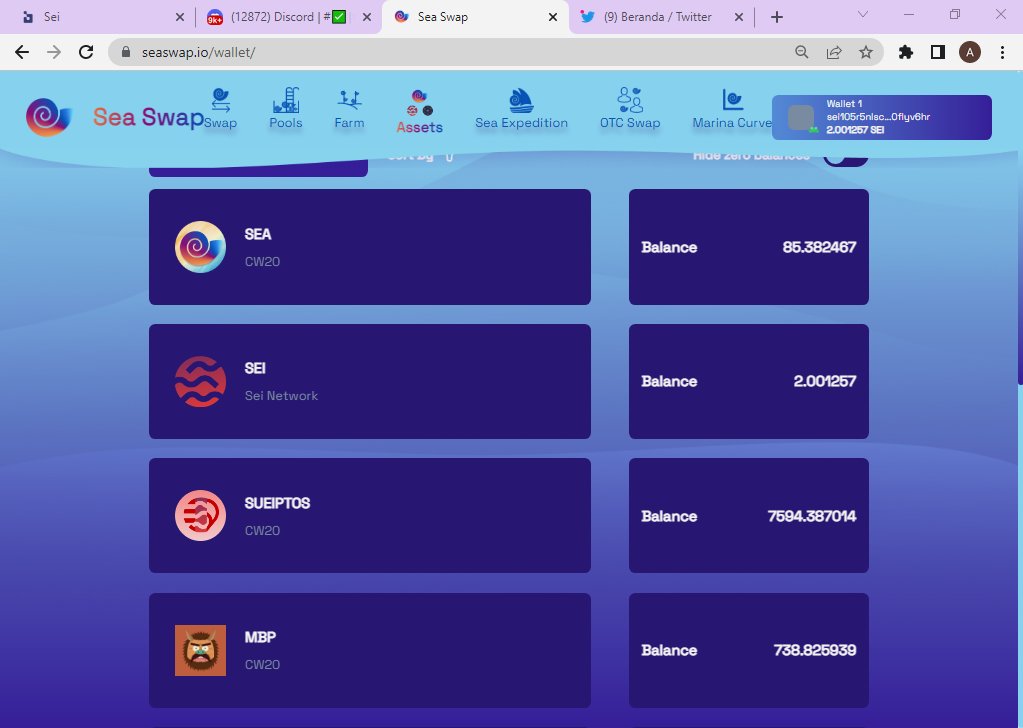Click the wallet avatar in Wallet 1 box
The width and height of the screenshot is (1023, 728).
coord(801,117)
